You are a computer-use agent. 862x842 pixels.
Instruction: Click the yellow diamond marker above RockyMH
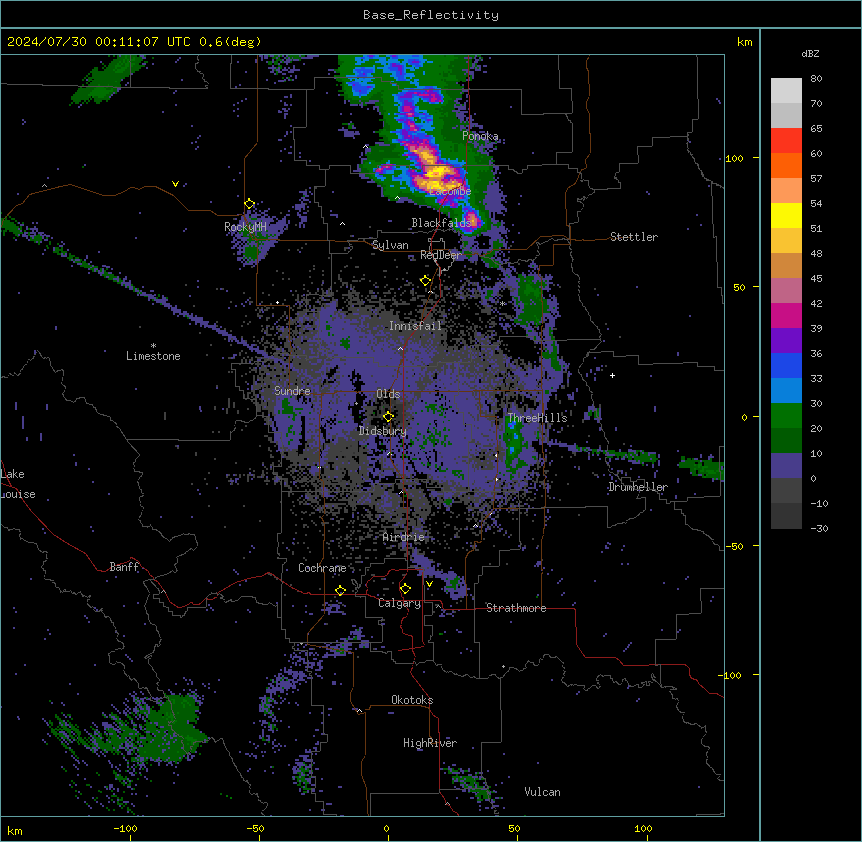click(250, 204)
